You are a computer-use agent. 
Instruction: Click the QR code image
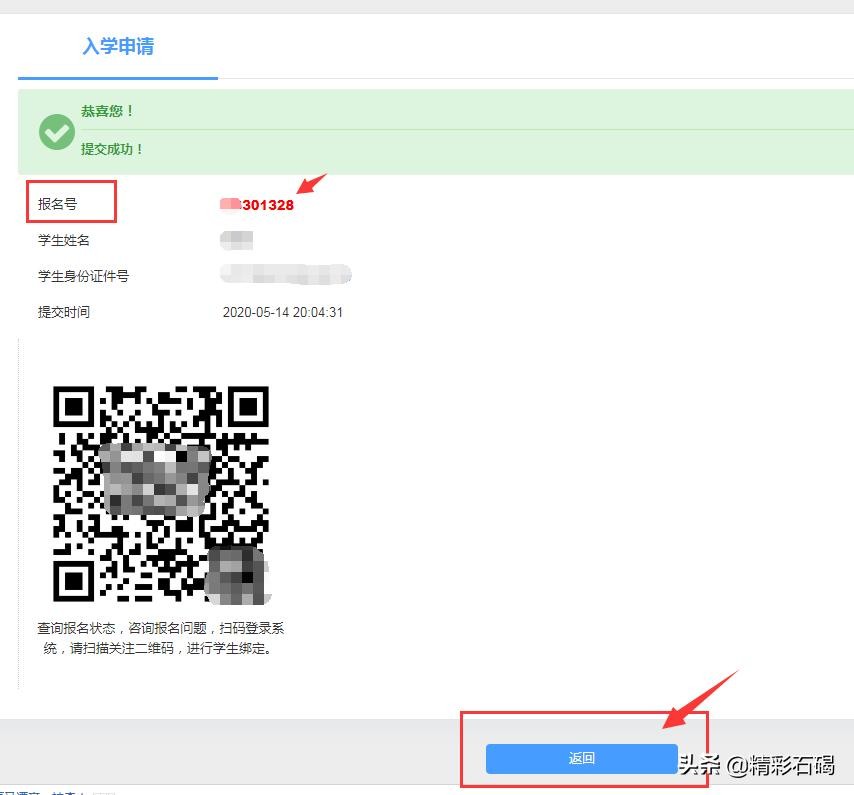[x=161, y=493]
